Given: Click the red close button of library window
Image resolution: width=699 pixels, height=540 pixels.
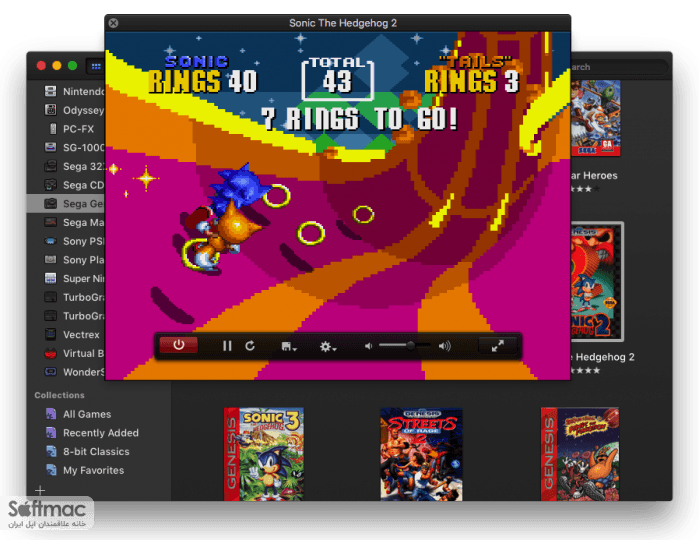Looking at the screenshot, I should 41,66.
